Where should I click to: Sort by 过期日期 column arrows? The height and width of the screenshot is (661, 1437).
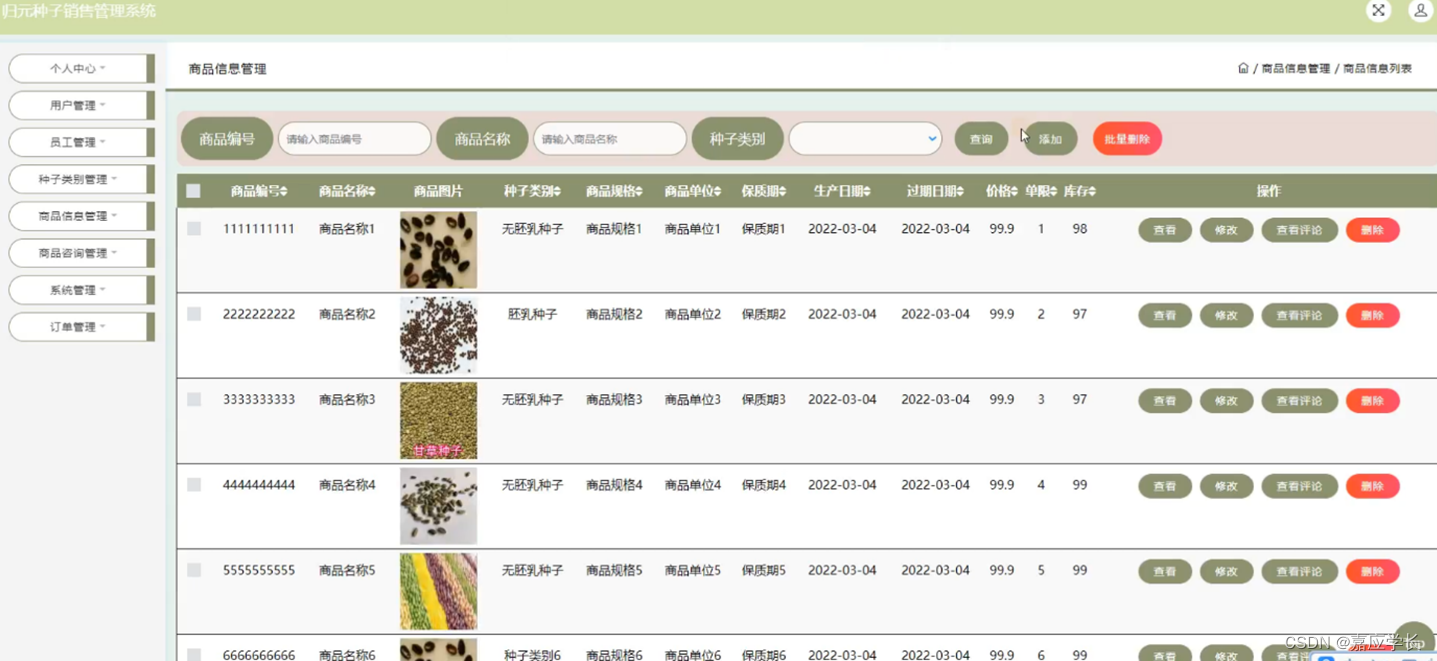click(960, 191)
